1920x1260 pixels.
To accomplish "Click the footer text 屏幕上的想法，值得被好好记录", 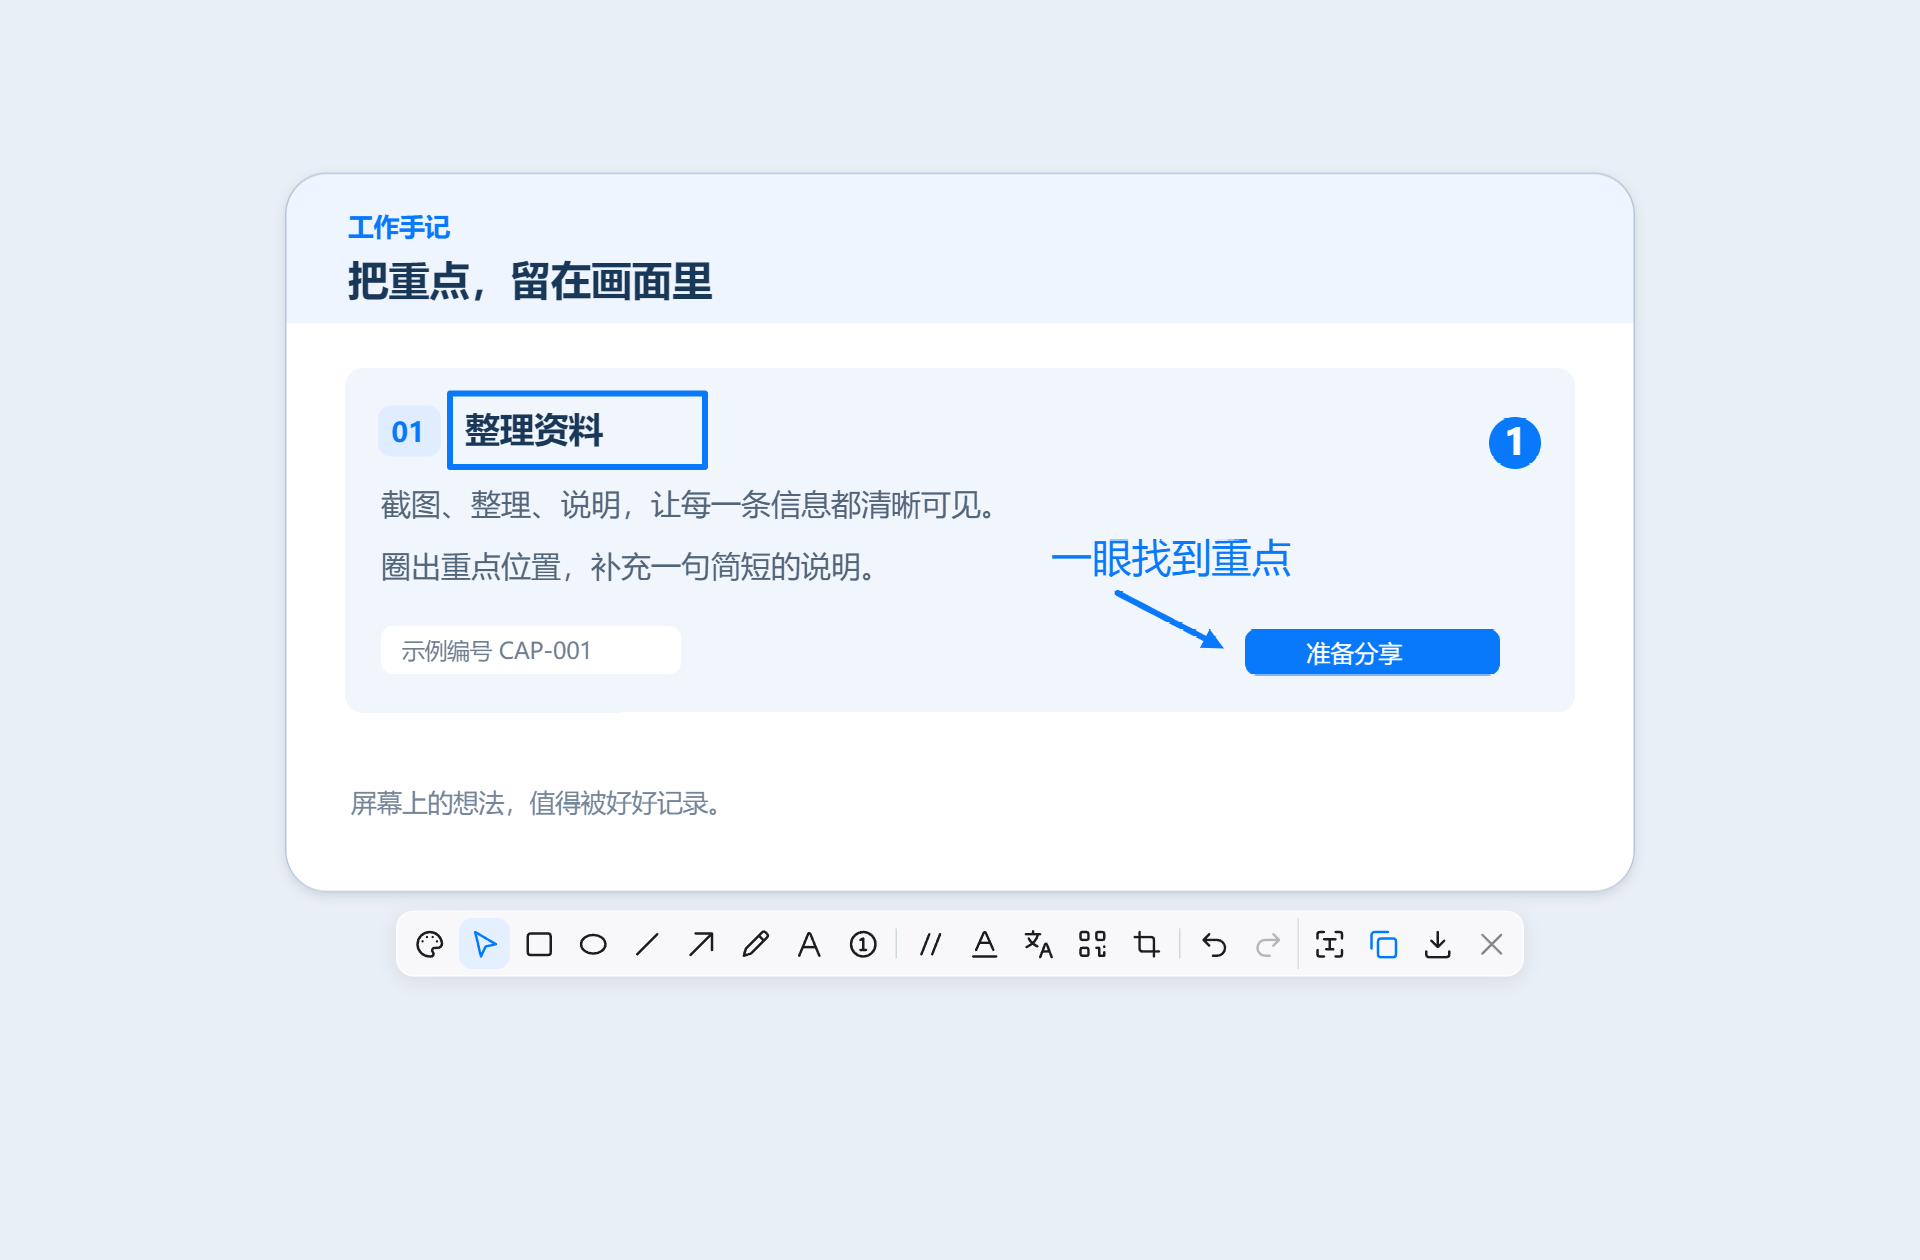I will 537,803.
